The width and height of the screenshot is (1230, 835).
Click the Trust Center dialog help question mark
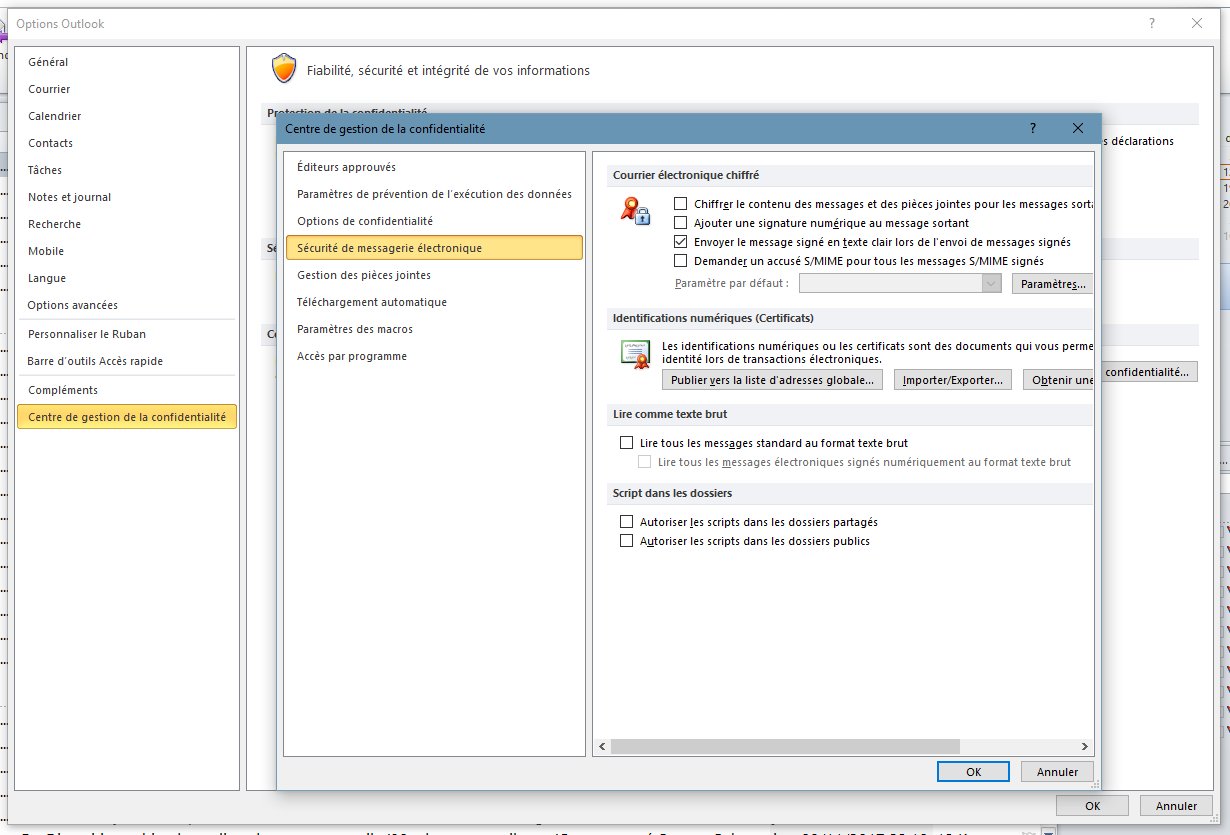pyautogui.click(x=1032, y=128)
